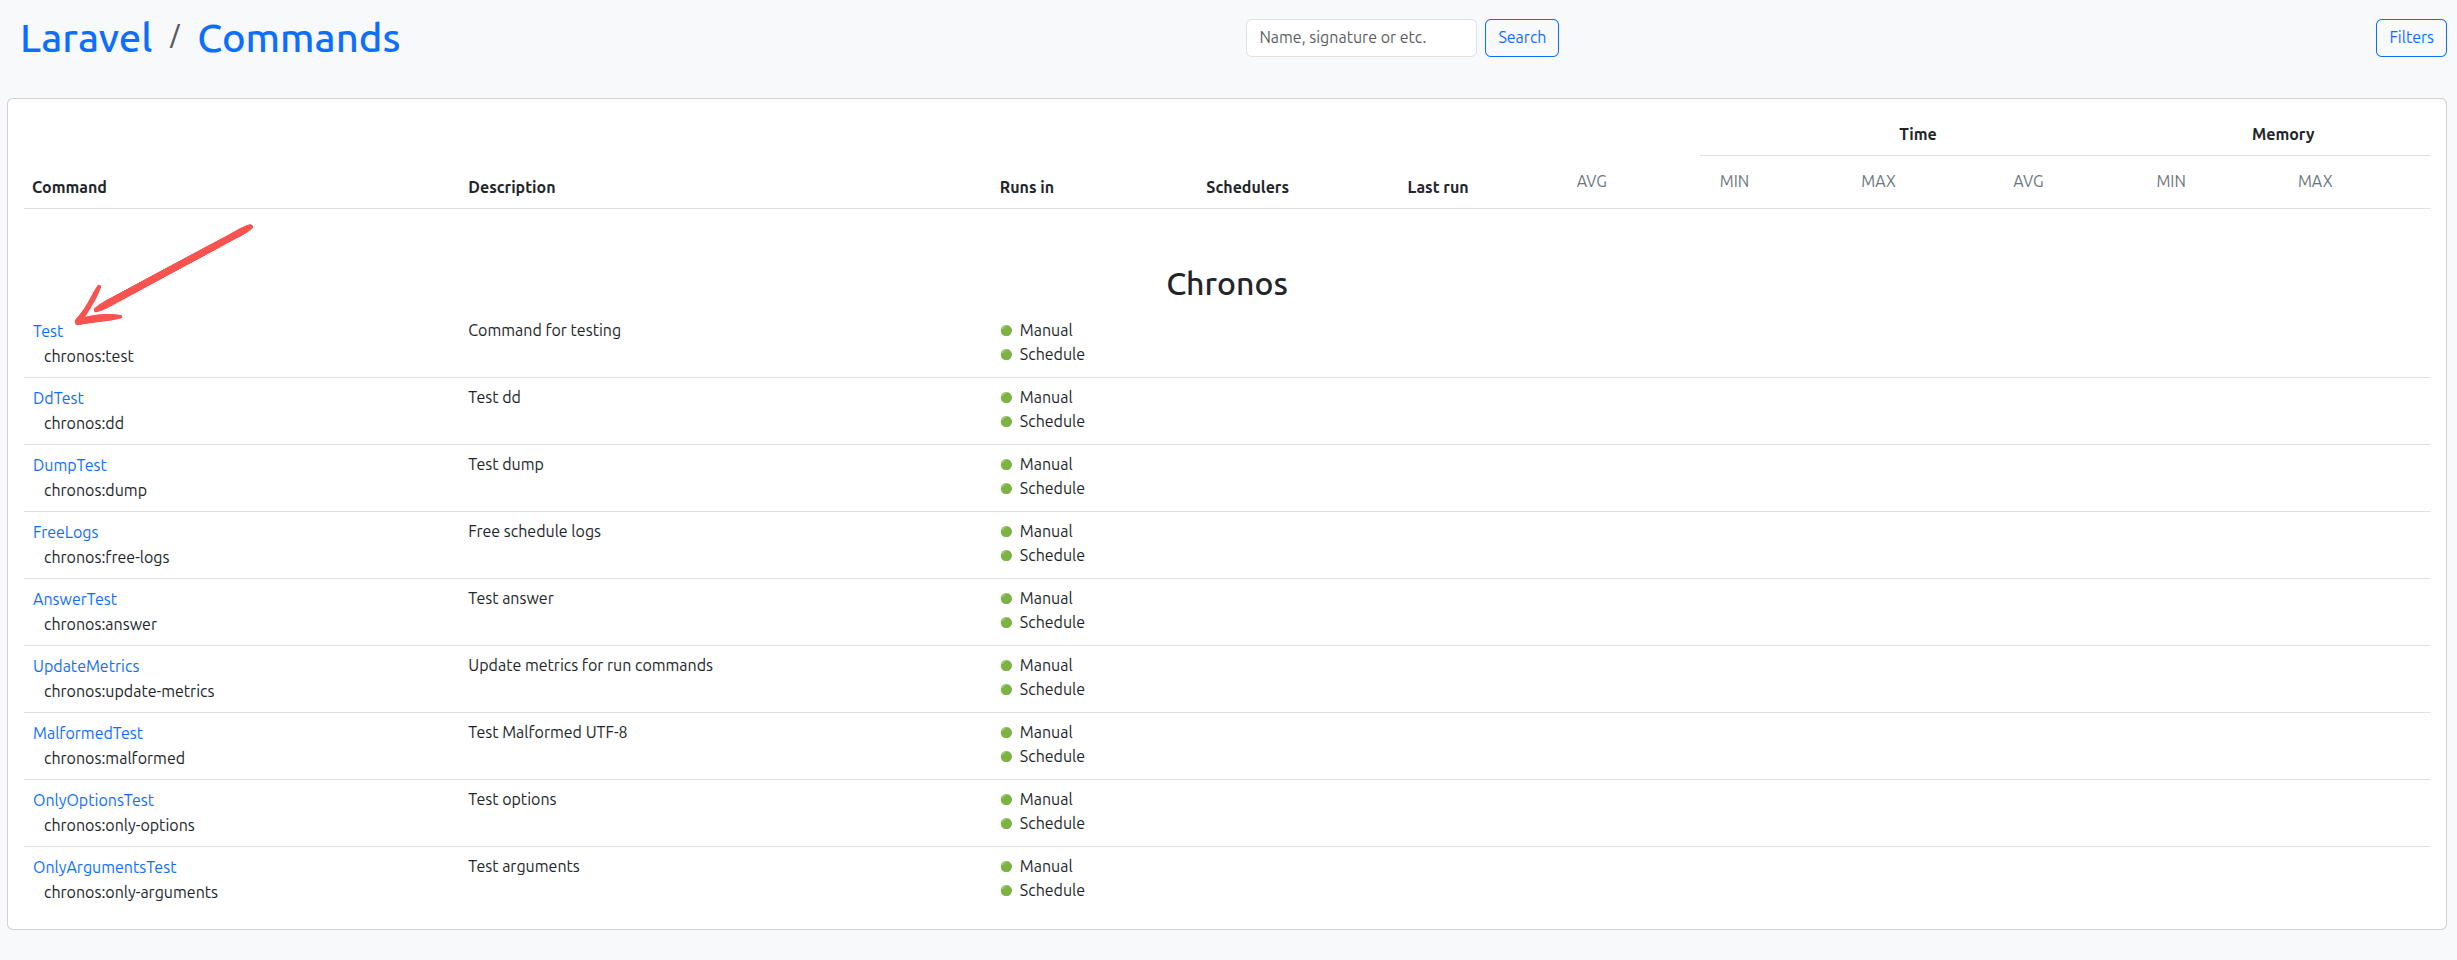Click the green Manual dot for FreeLogs
This screenshot has width=2457, height=960.
pos(1006,532)
